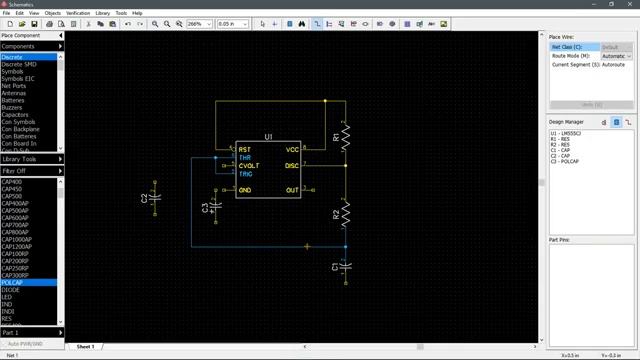Open the Objects menu
Image resolution: width=640 pixels, height=360 pixels.
click(53, 13)
